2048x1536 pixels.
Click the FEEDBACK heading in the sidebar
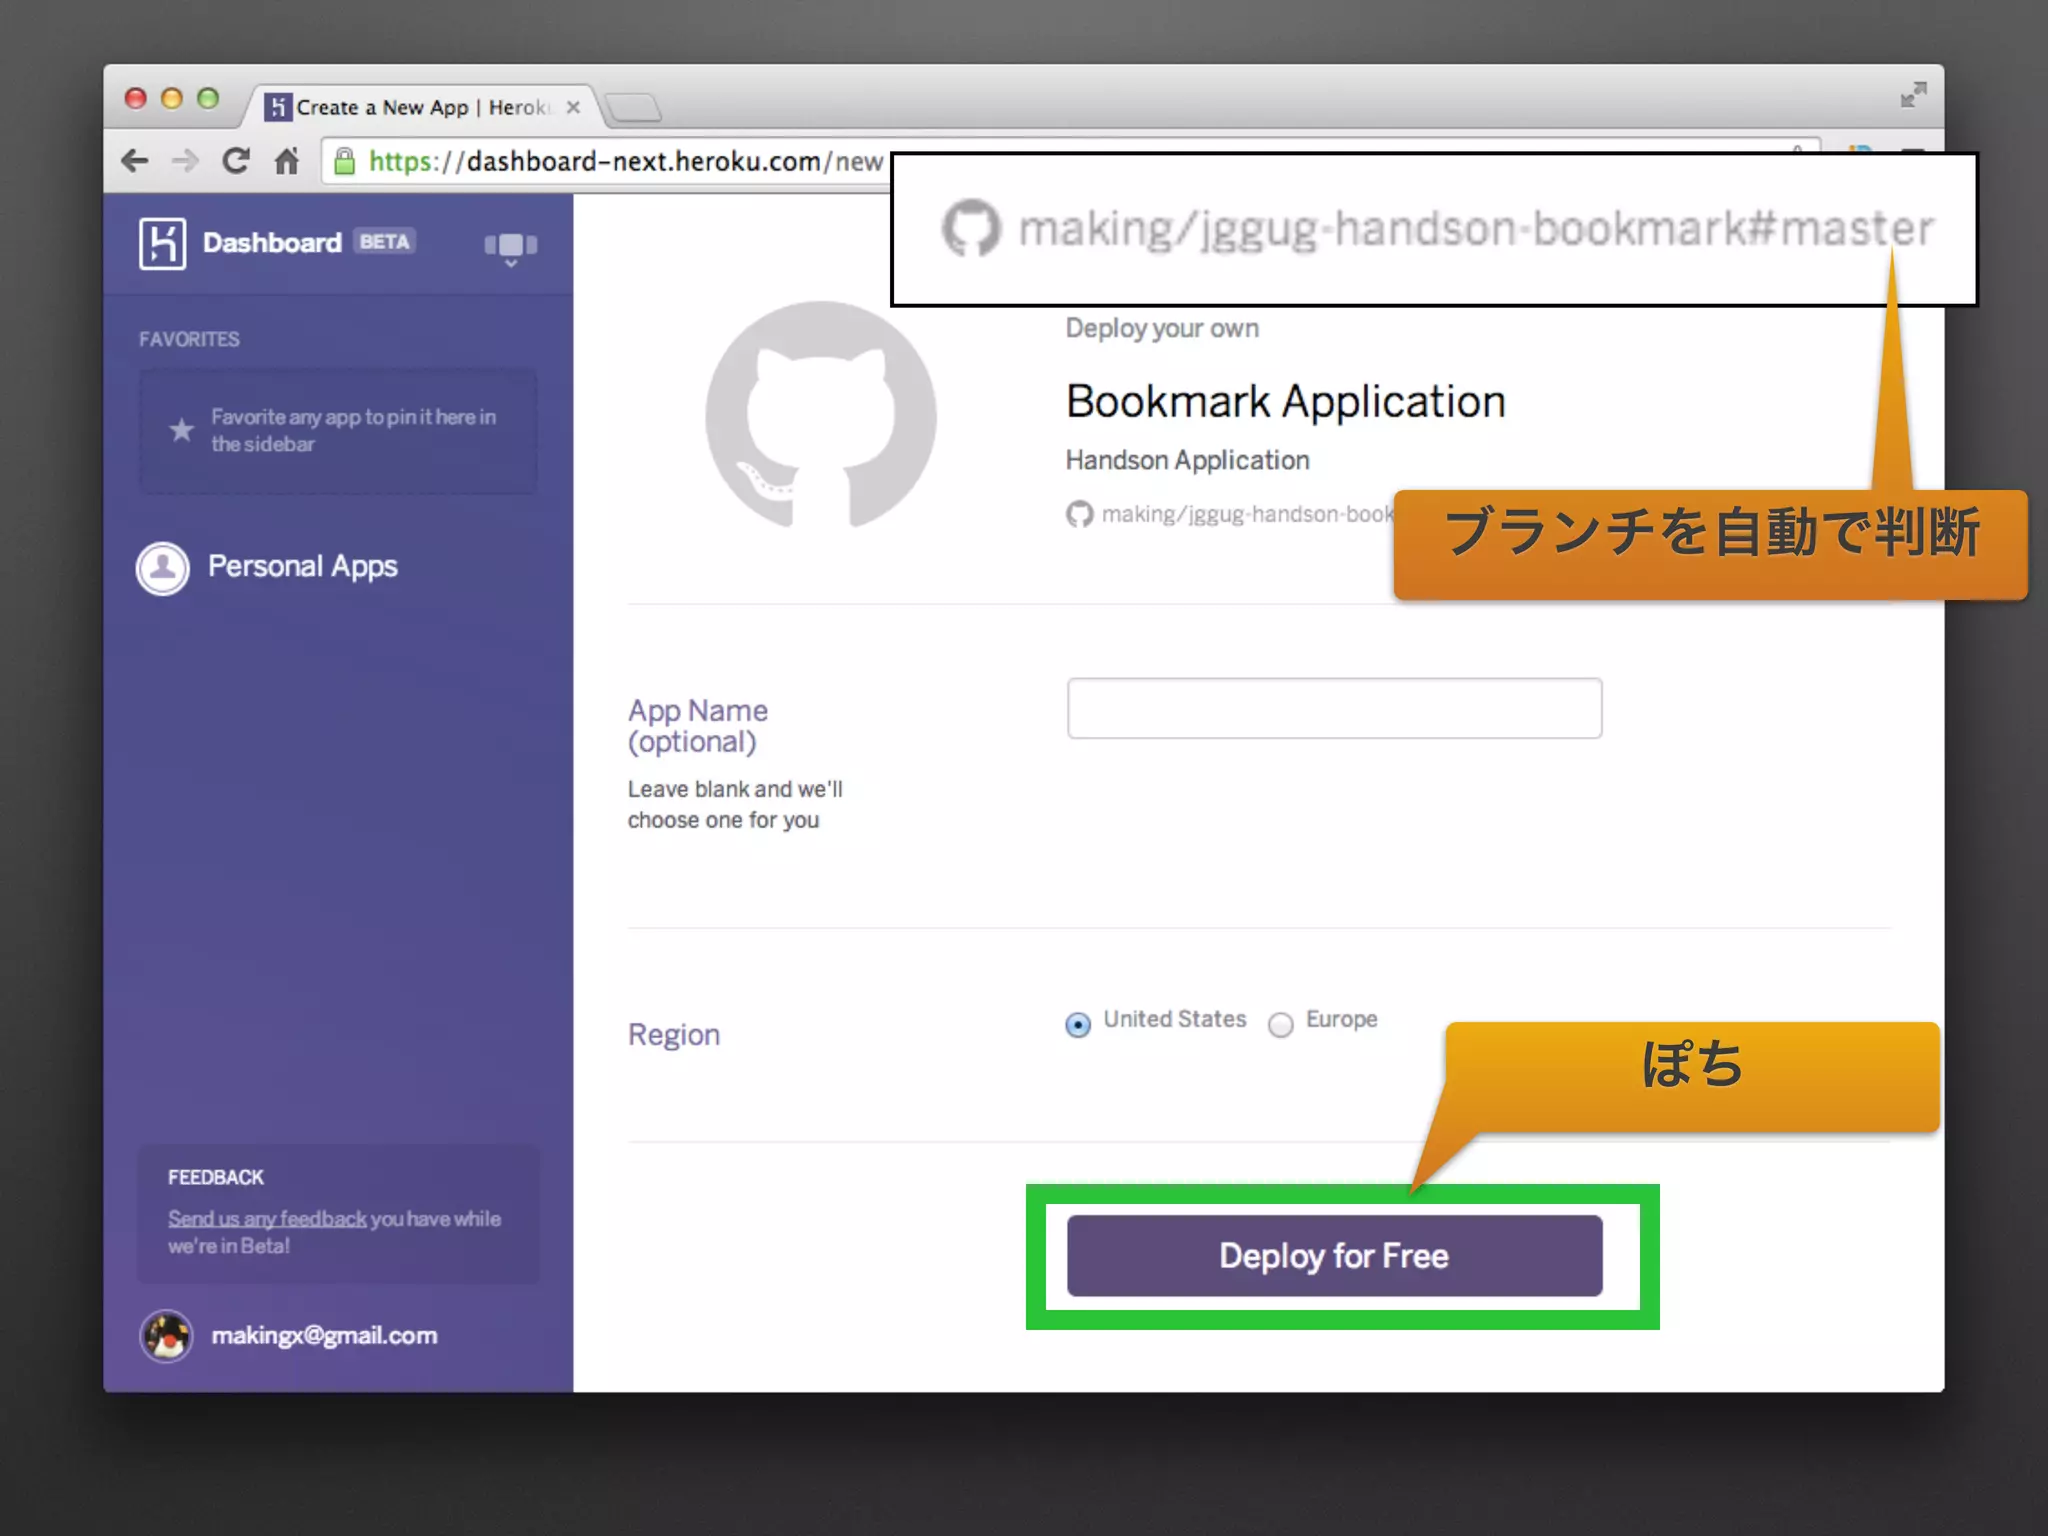coord(215,1178)
